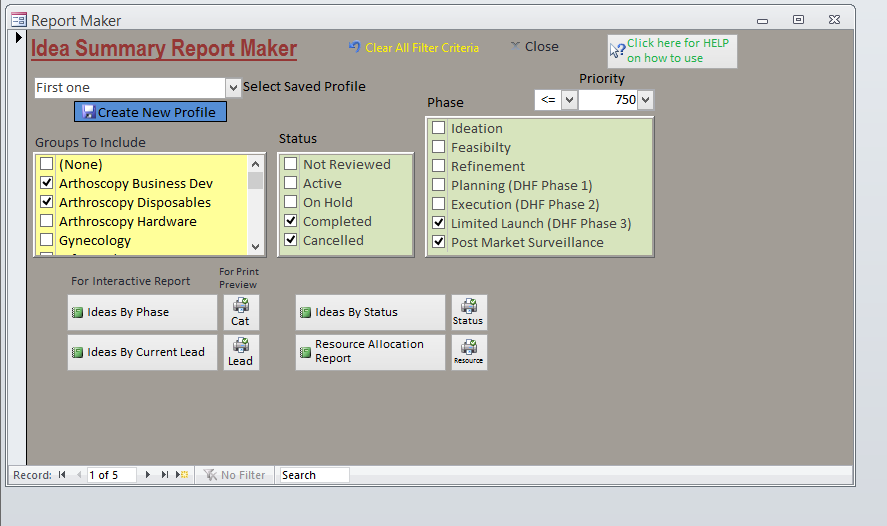Go to the first record

point(62,475)
